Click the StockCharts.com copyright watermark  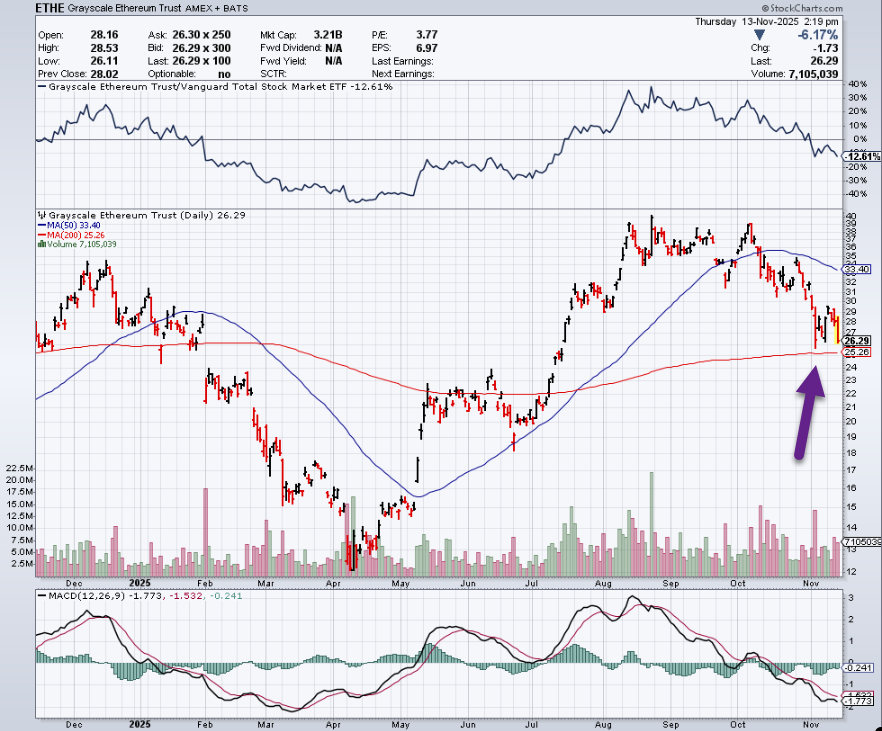click(x=827, y=8)
